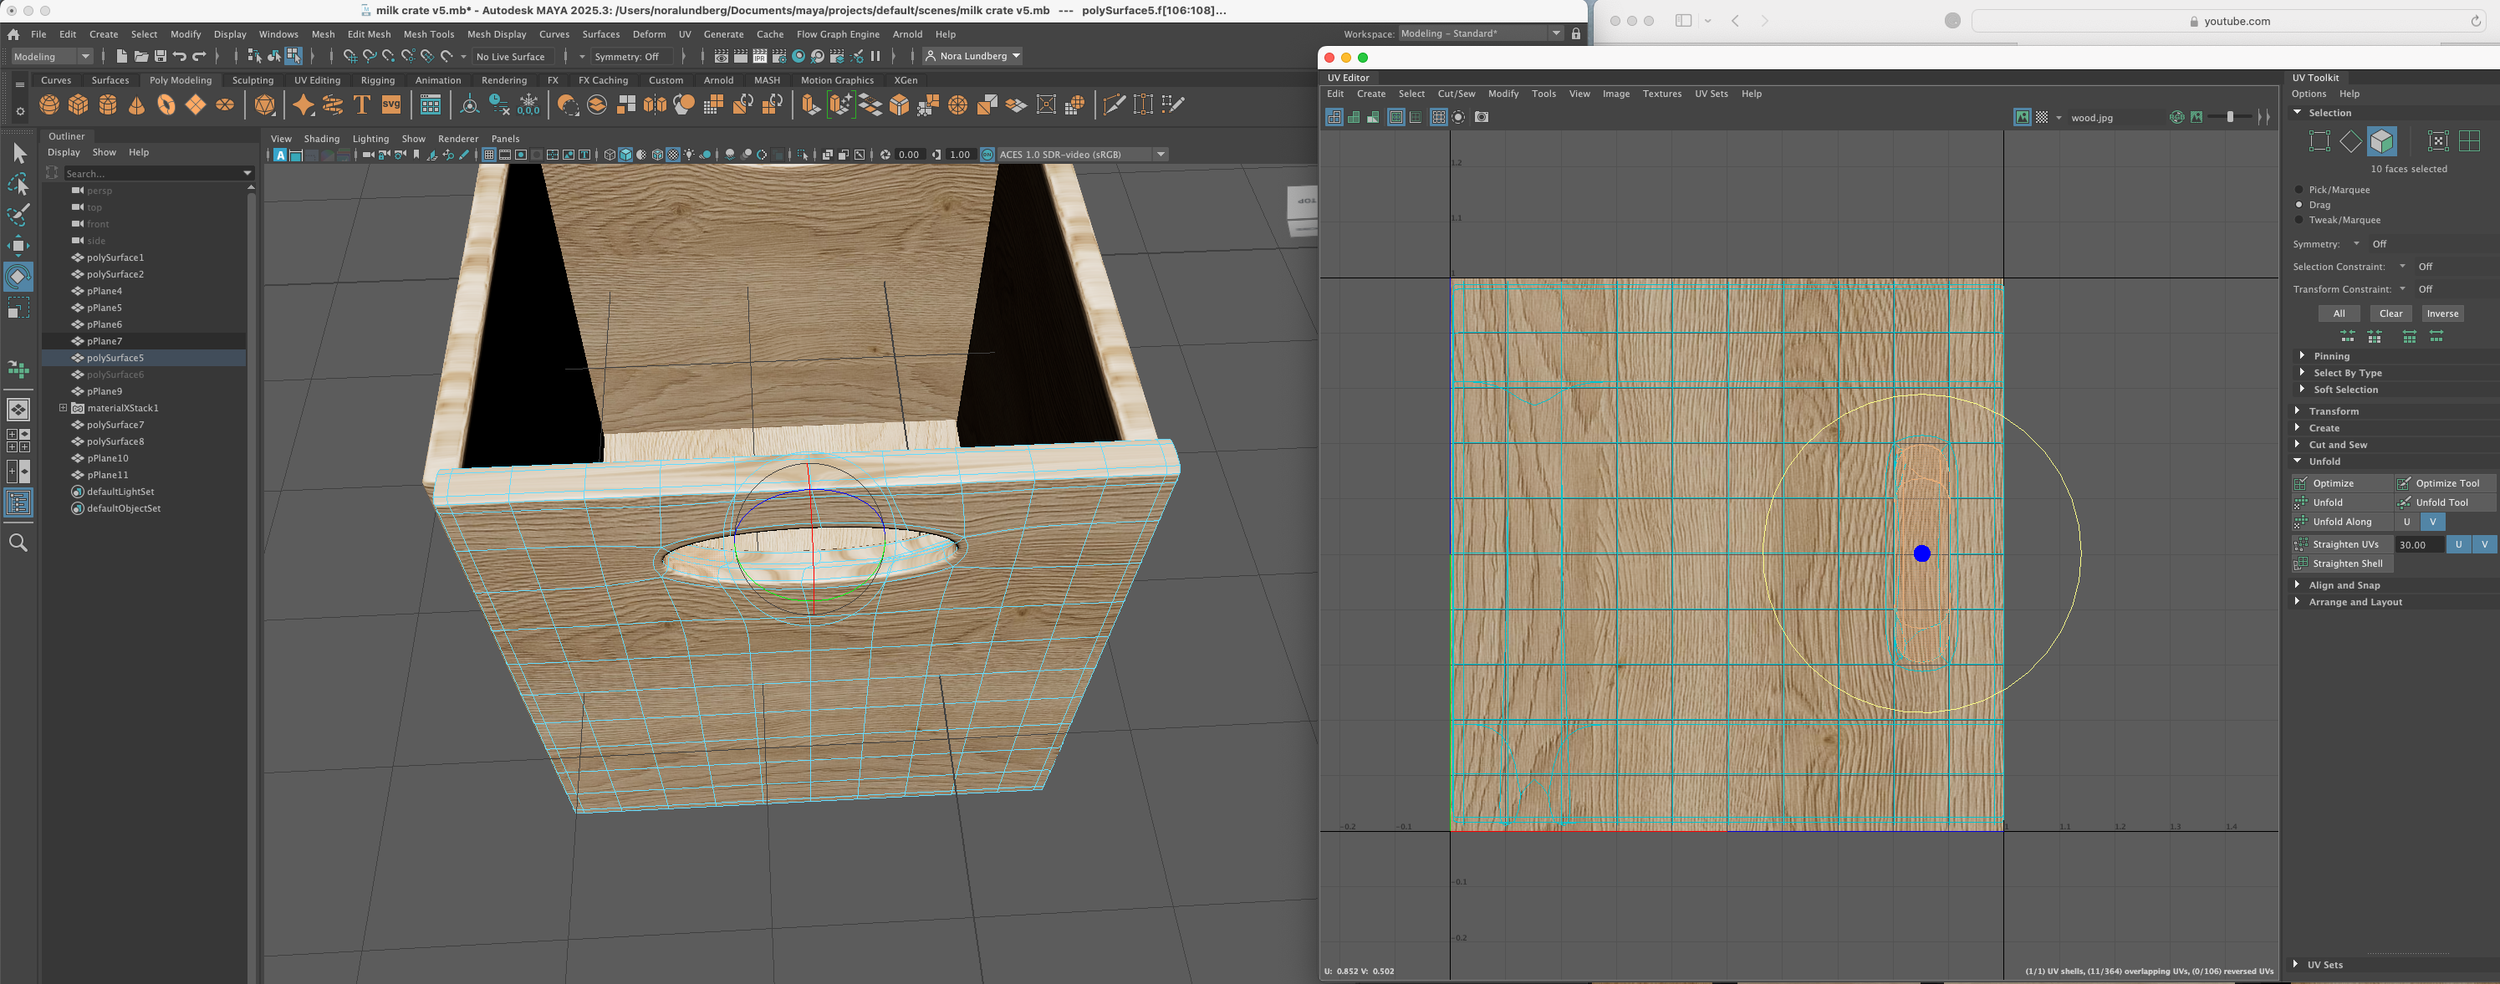Click the Optimize Tool in UV Toolkit
The width and height of the screenshot is (2500, 984).
coord(2445,483)
